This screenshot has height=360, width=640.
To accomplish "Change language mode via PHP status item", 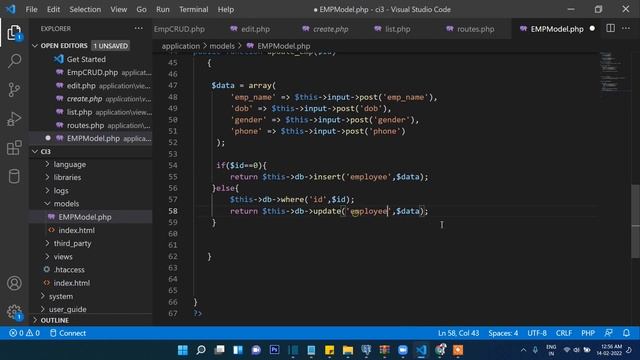I will point(588,333).
